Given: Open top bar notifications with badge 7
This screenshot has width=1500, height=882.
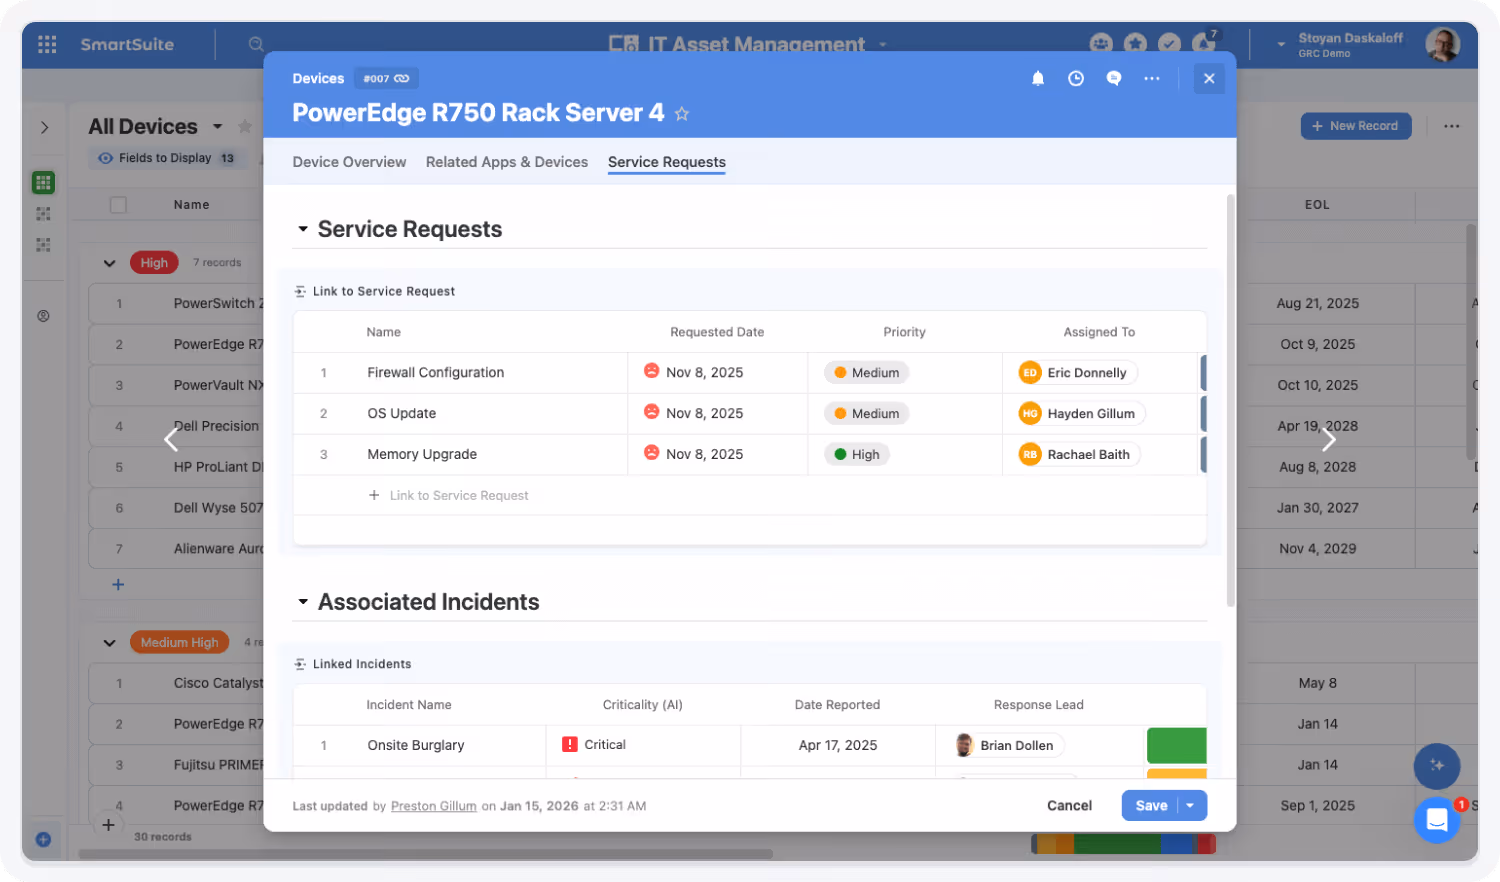Looking at the screenshot, I should point(1204,42).
